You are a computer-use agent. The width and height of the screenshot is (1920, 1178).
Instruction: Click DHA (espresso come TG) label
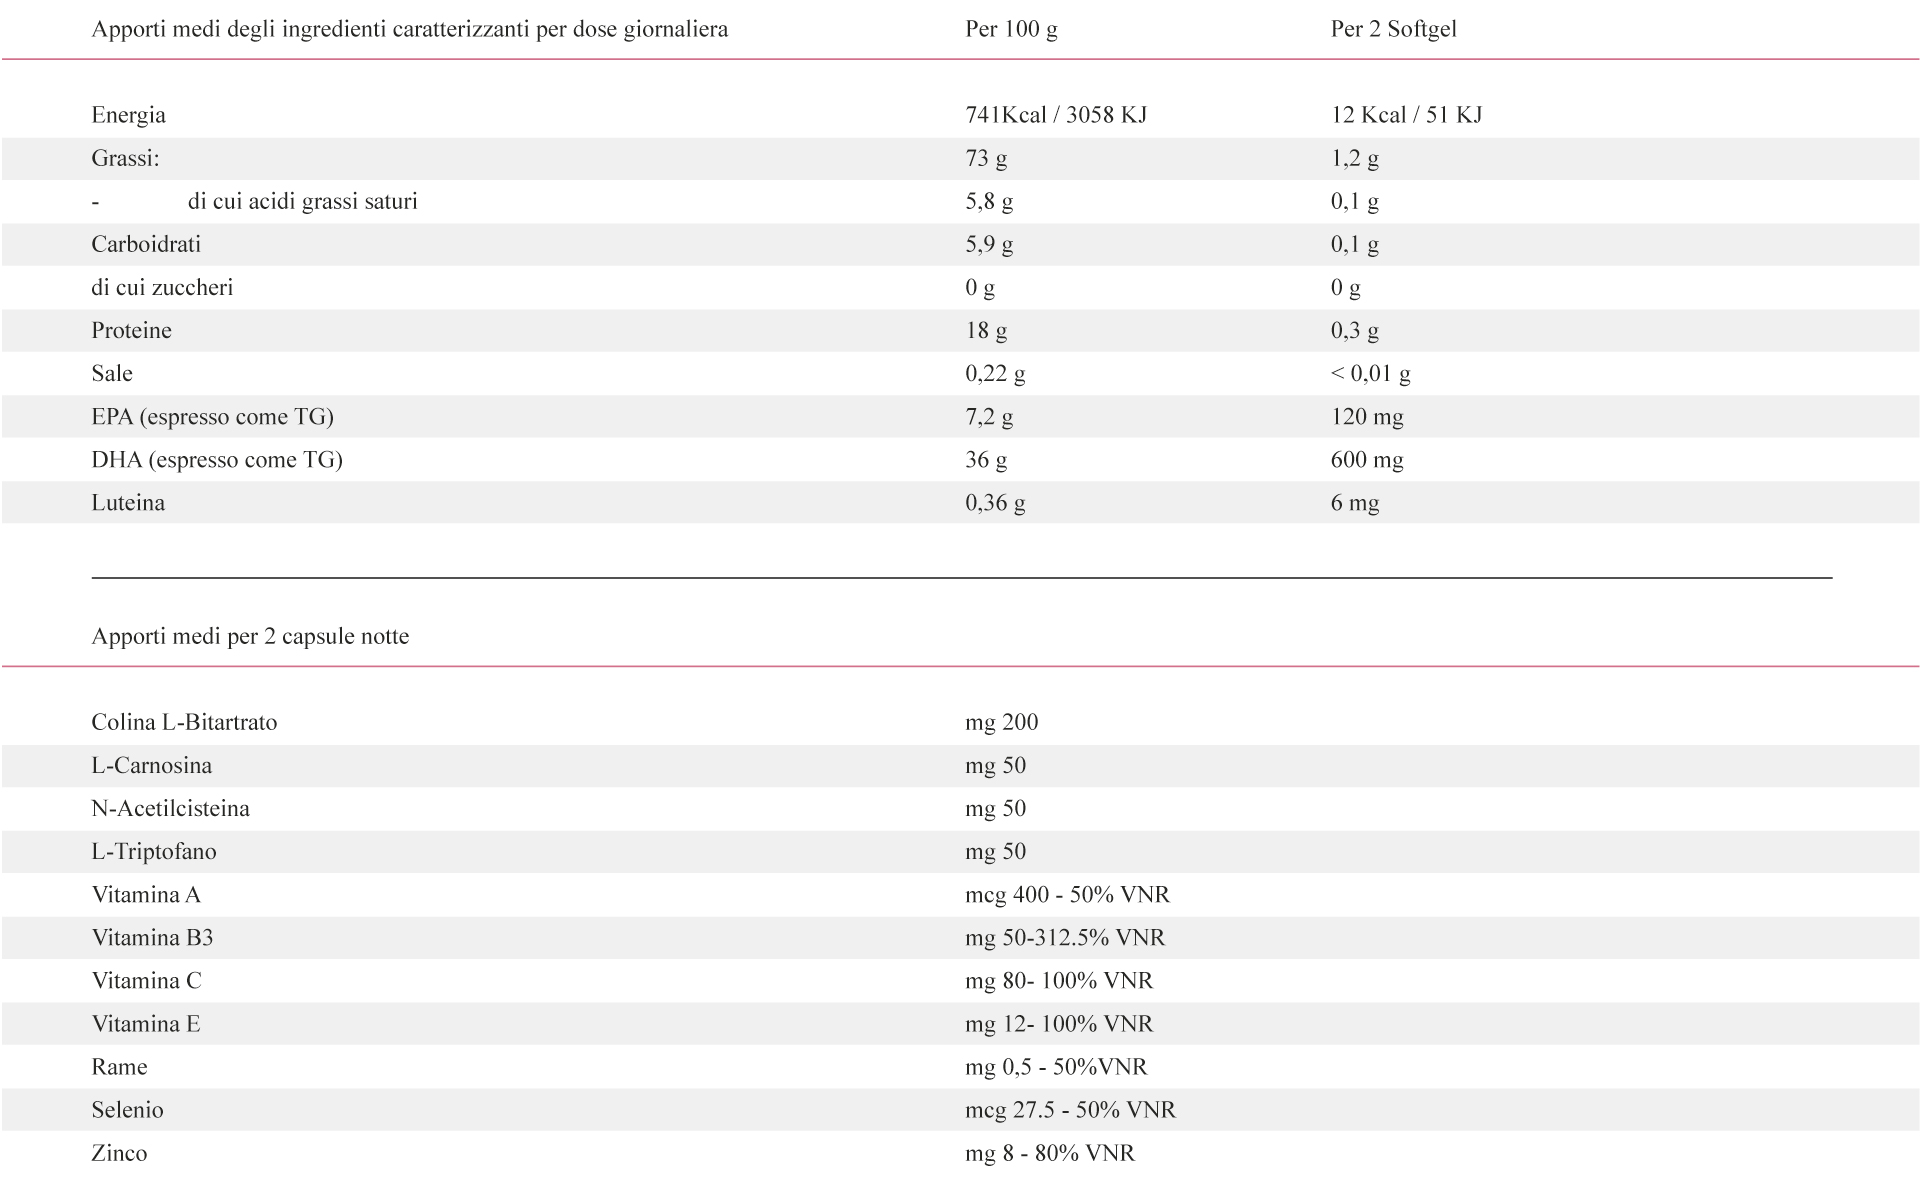tap(217, 460)
